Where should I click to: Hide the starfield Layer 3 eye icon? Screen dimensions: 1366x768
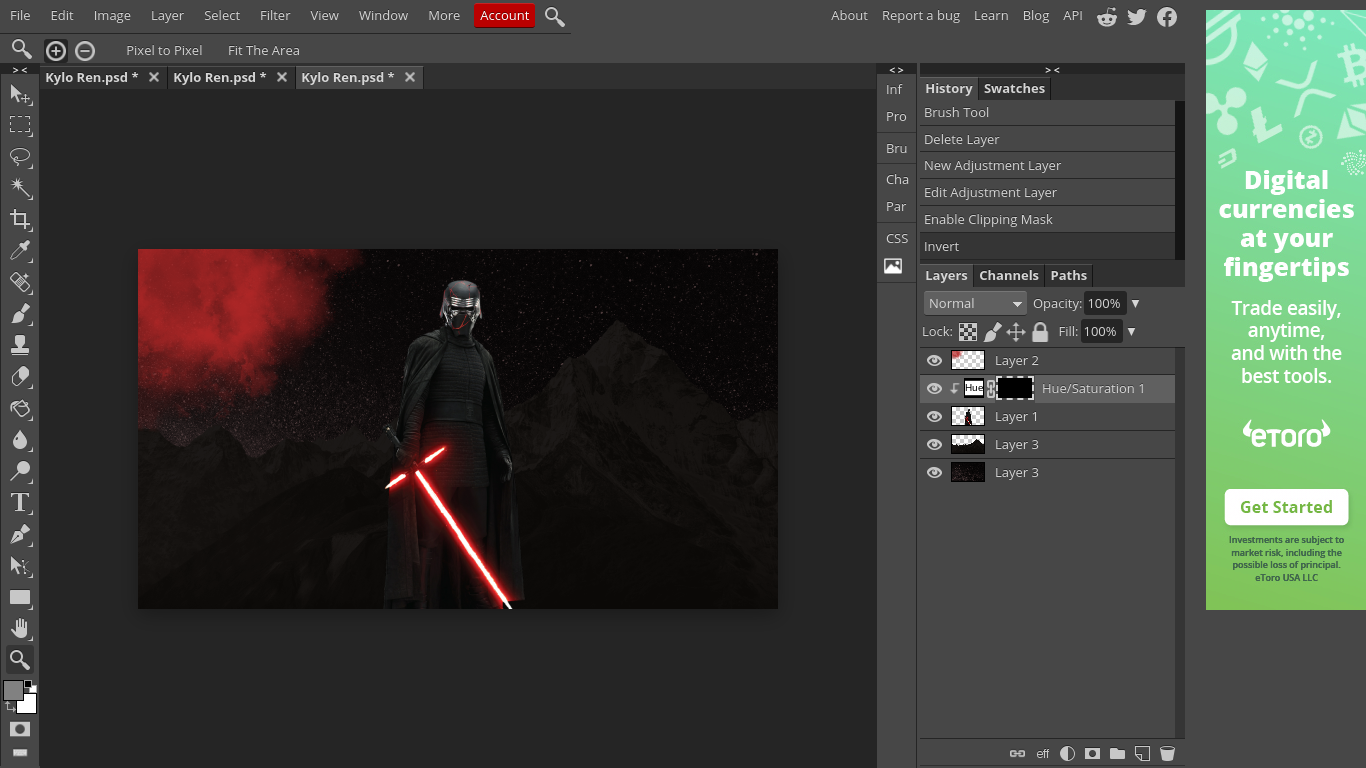(934, 472)
